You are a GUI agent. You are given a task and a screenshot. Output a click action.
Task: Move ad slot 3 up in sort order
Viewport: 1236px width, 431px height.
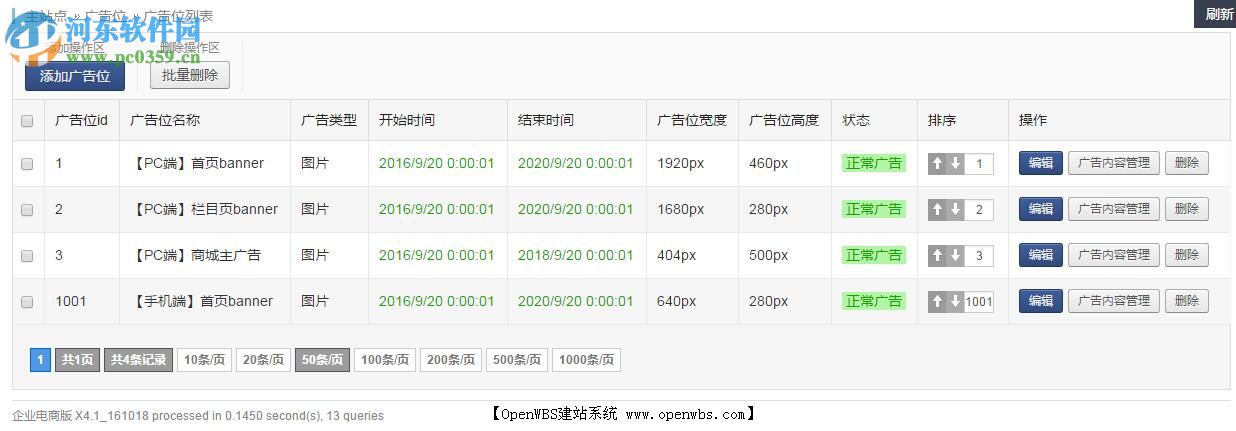[937, 256]
